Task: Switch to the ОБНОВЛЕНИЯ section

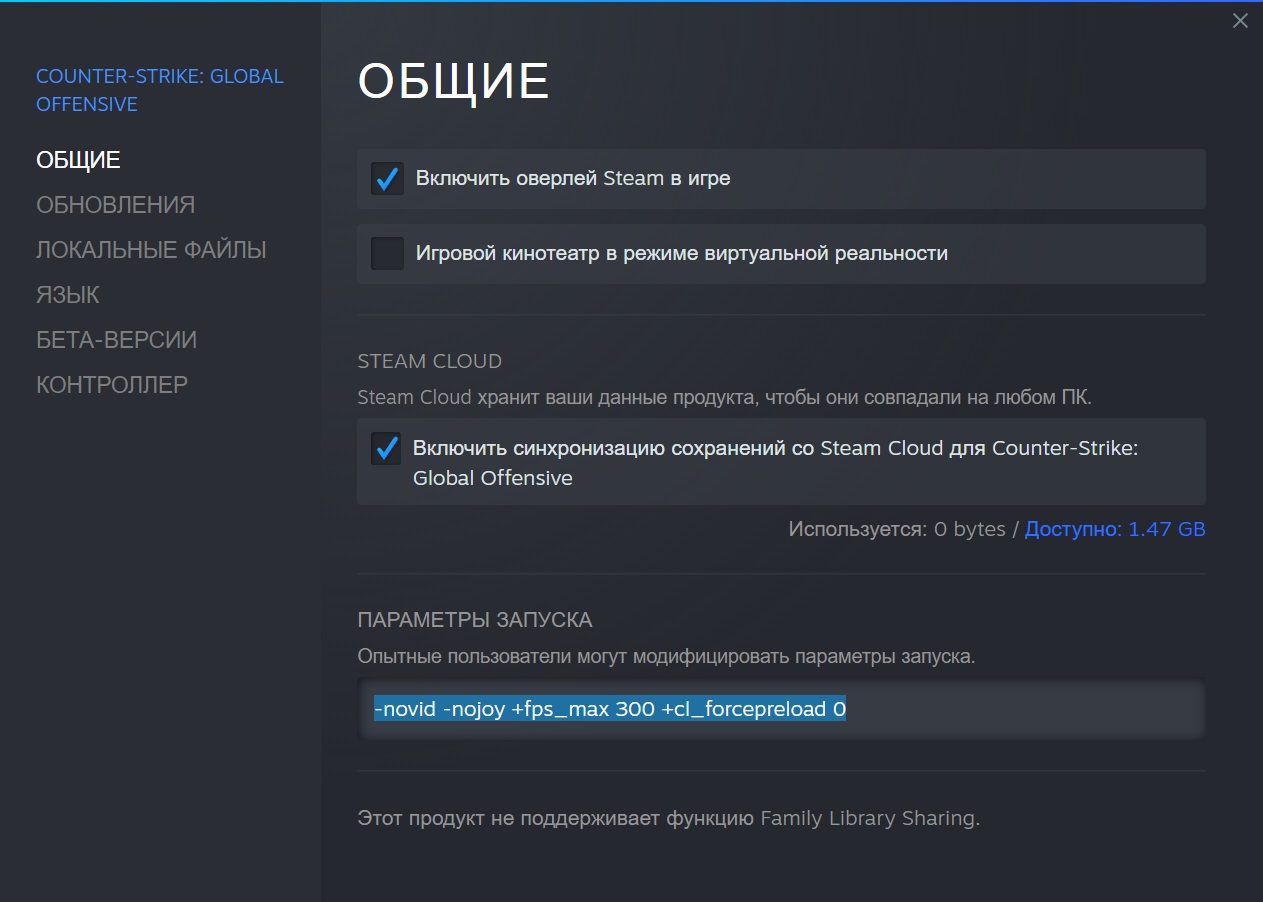Action: point(115,205)
